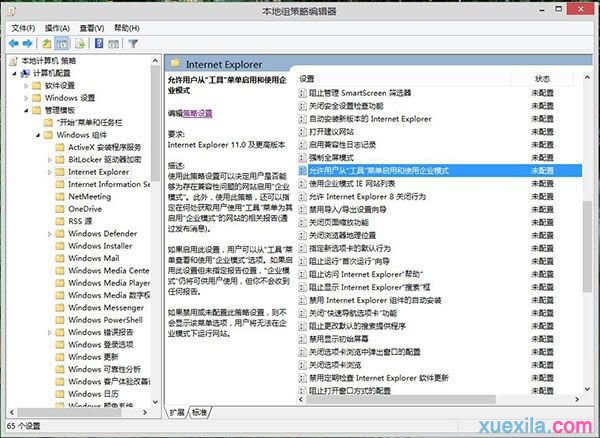Click folder icon beside OneDrive
The width and height of the screenshot is (600, 438).
[60, 209]
